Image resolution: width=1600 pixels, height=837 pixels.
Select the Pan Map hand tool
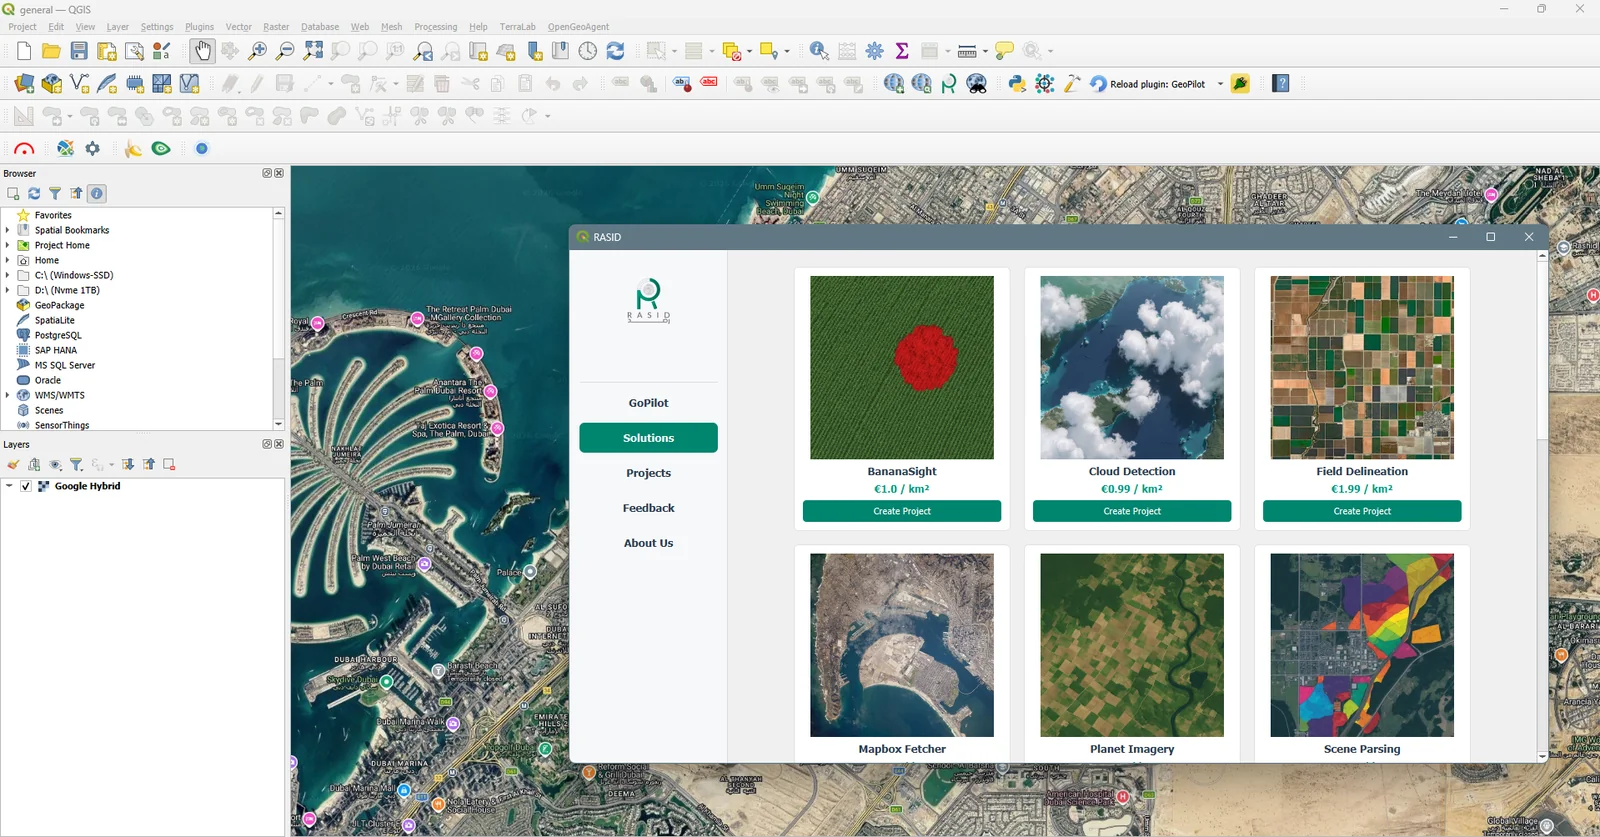pyautogui.click(x=202, y=51)
